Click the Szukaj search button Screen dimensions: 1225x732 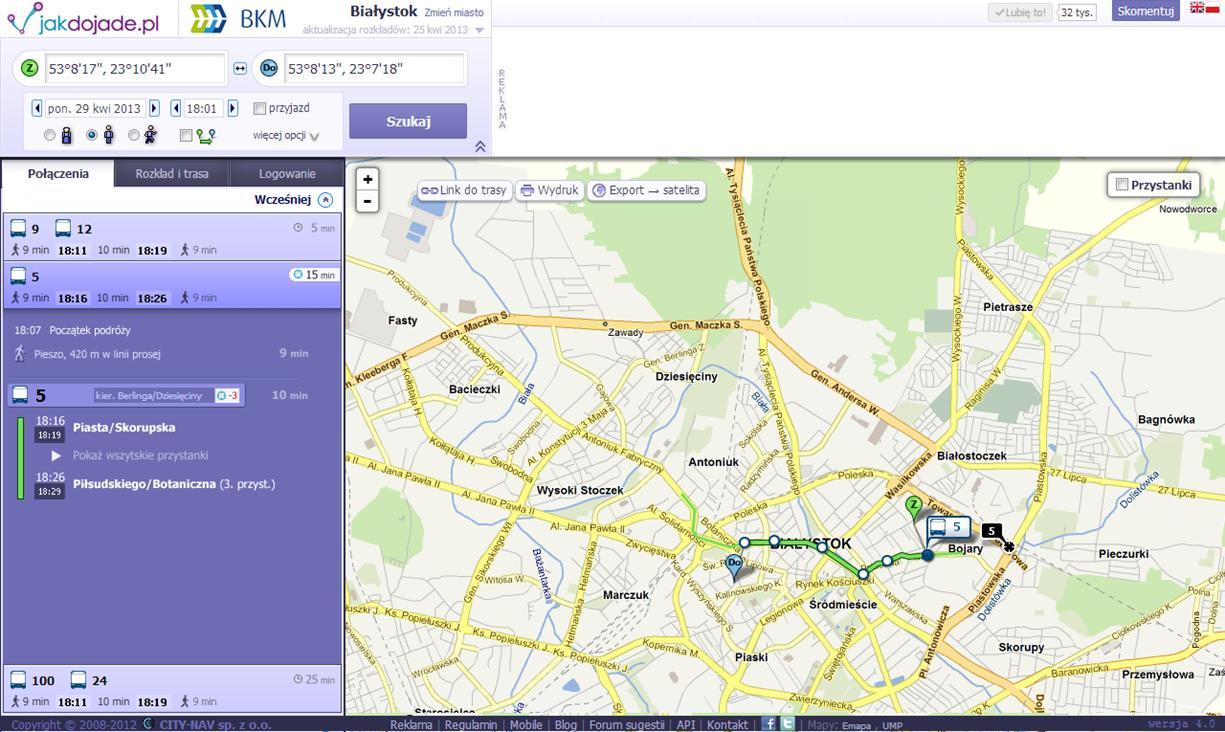pyautogui.click(x=408, y=121)
